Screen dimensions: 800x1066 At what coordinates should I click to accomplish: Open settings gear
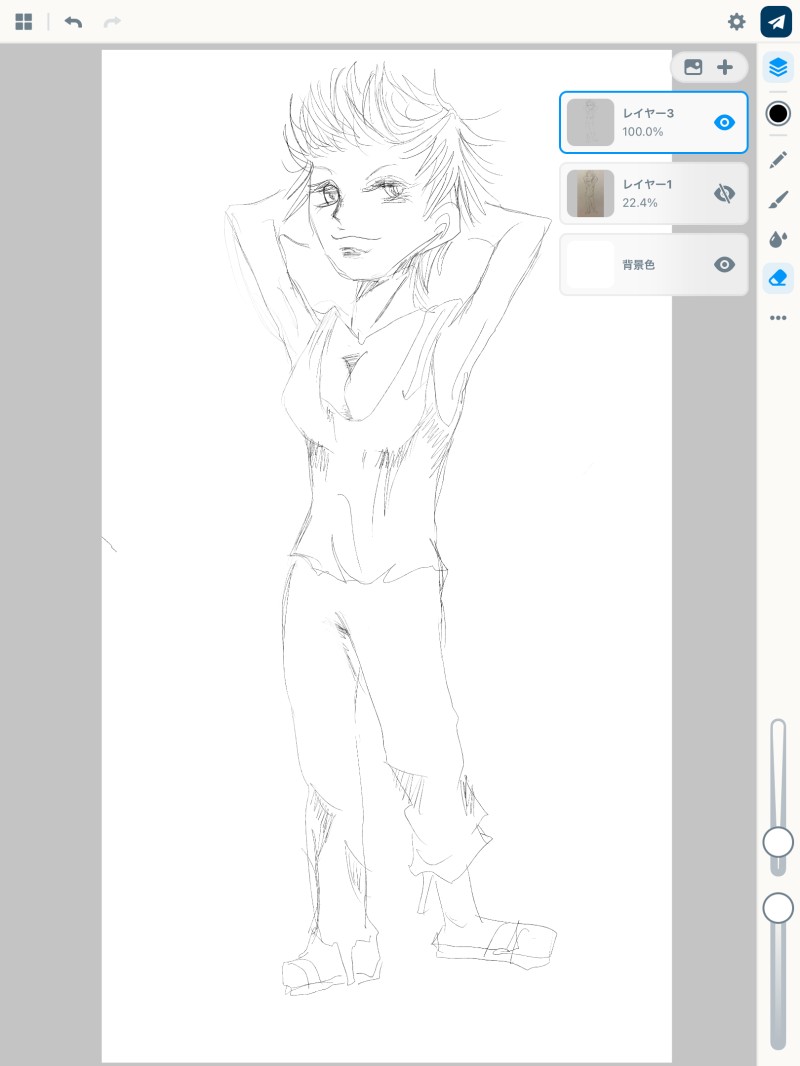[736, 22]
